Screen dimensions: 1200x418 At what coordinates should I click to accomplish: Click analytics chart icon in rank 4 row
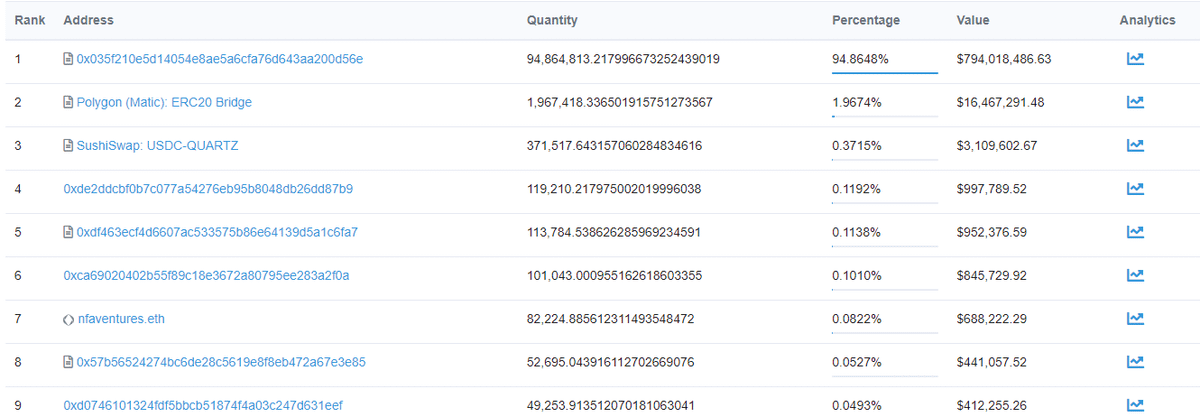[x=1134, y=188]
